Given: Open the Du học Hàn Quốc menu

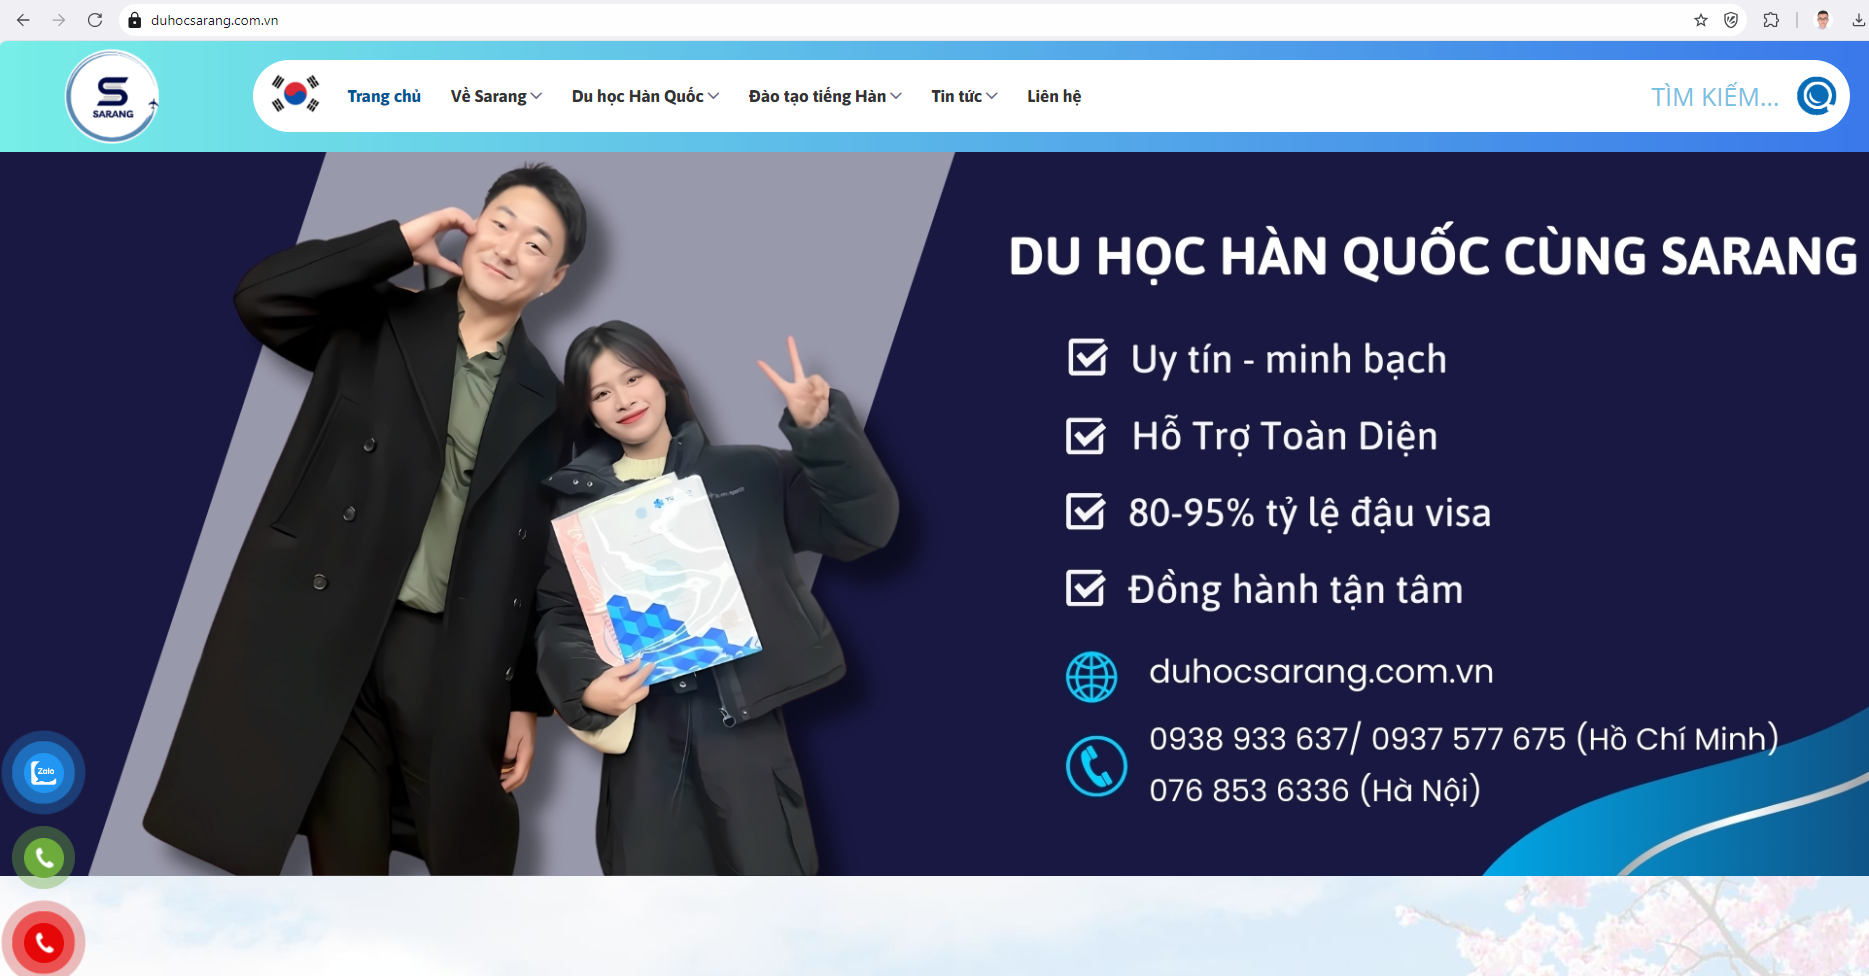Looking at the screenshot, I should tap(638, 96).
